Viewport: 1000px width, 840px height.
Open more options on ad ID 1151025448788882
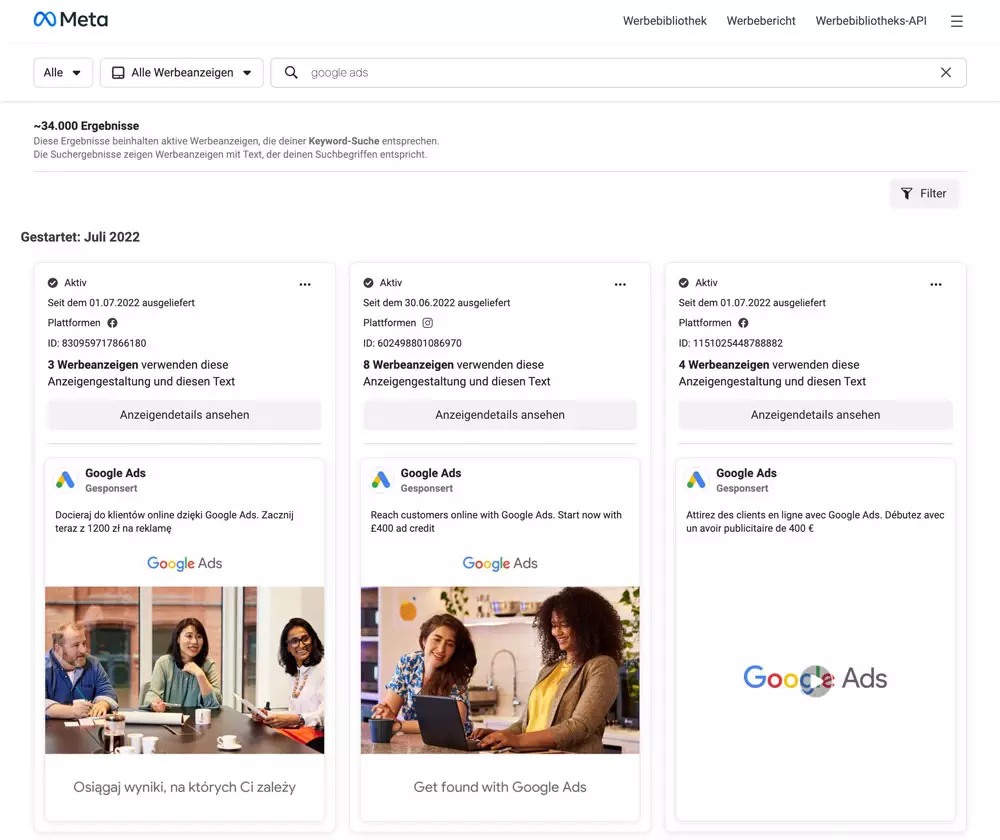point(936,284)
